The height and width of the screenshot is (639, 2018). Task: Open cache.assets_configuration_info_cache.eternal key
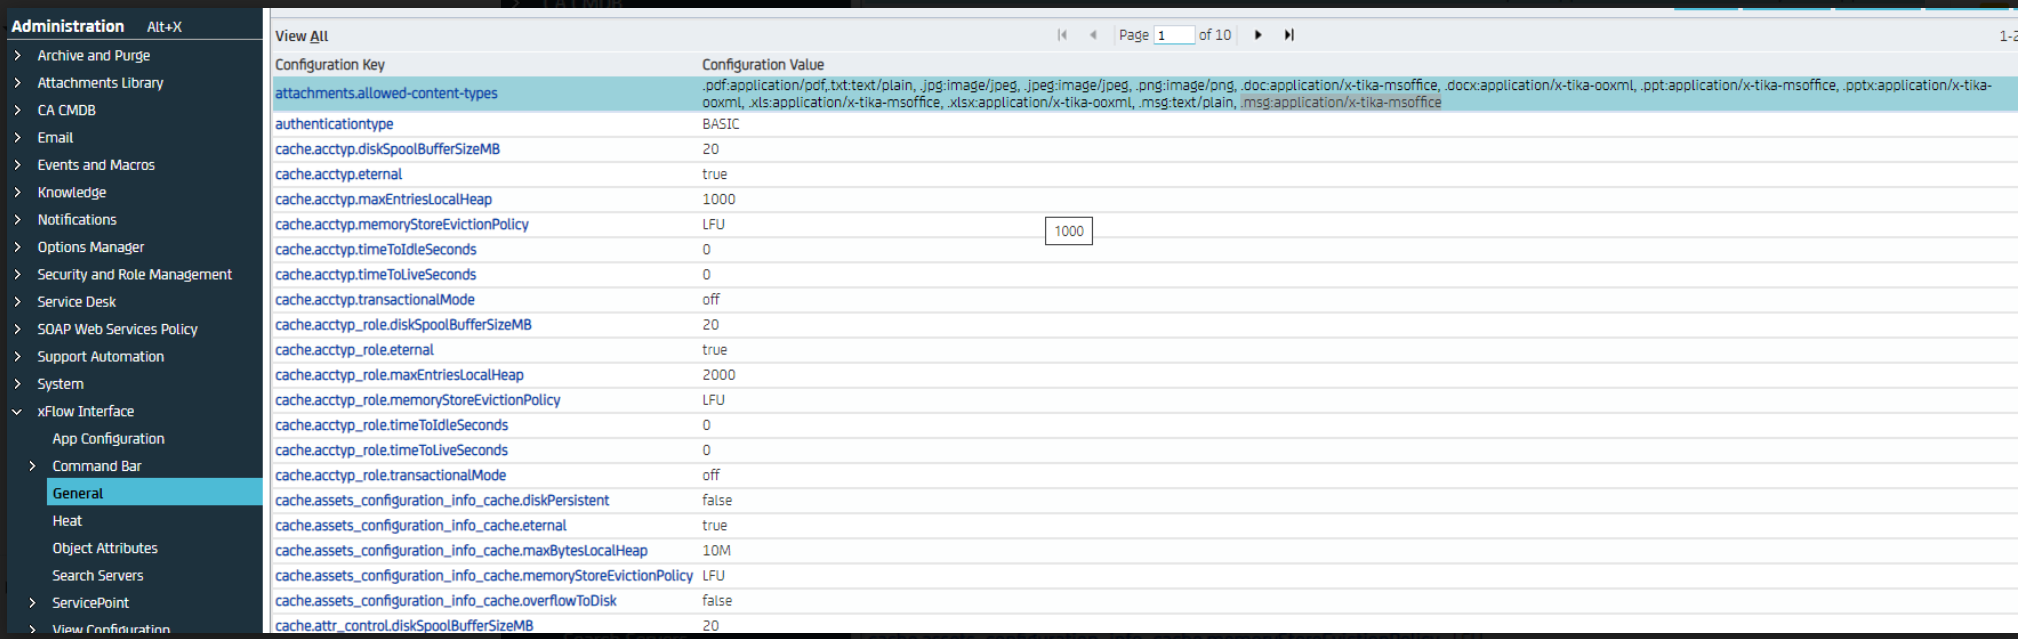(421, 525)
